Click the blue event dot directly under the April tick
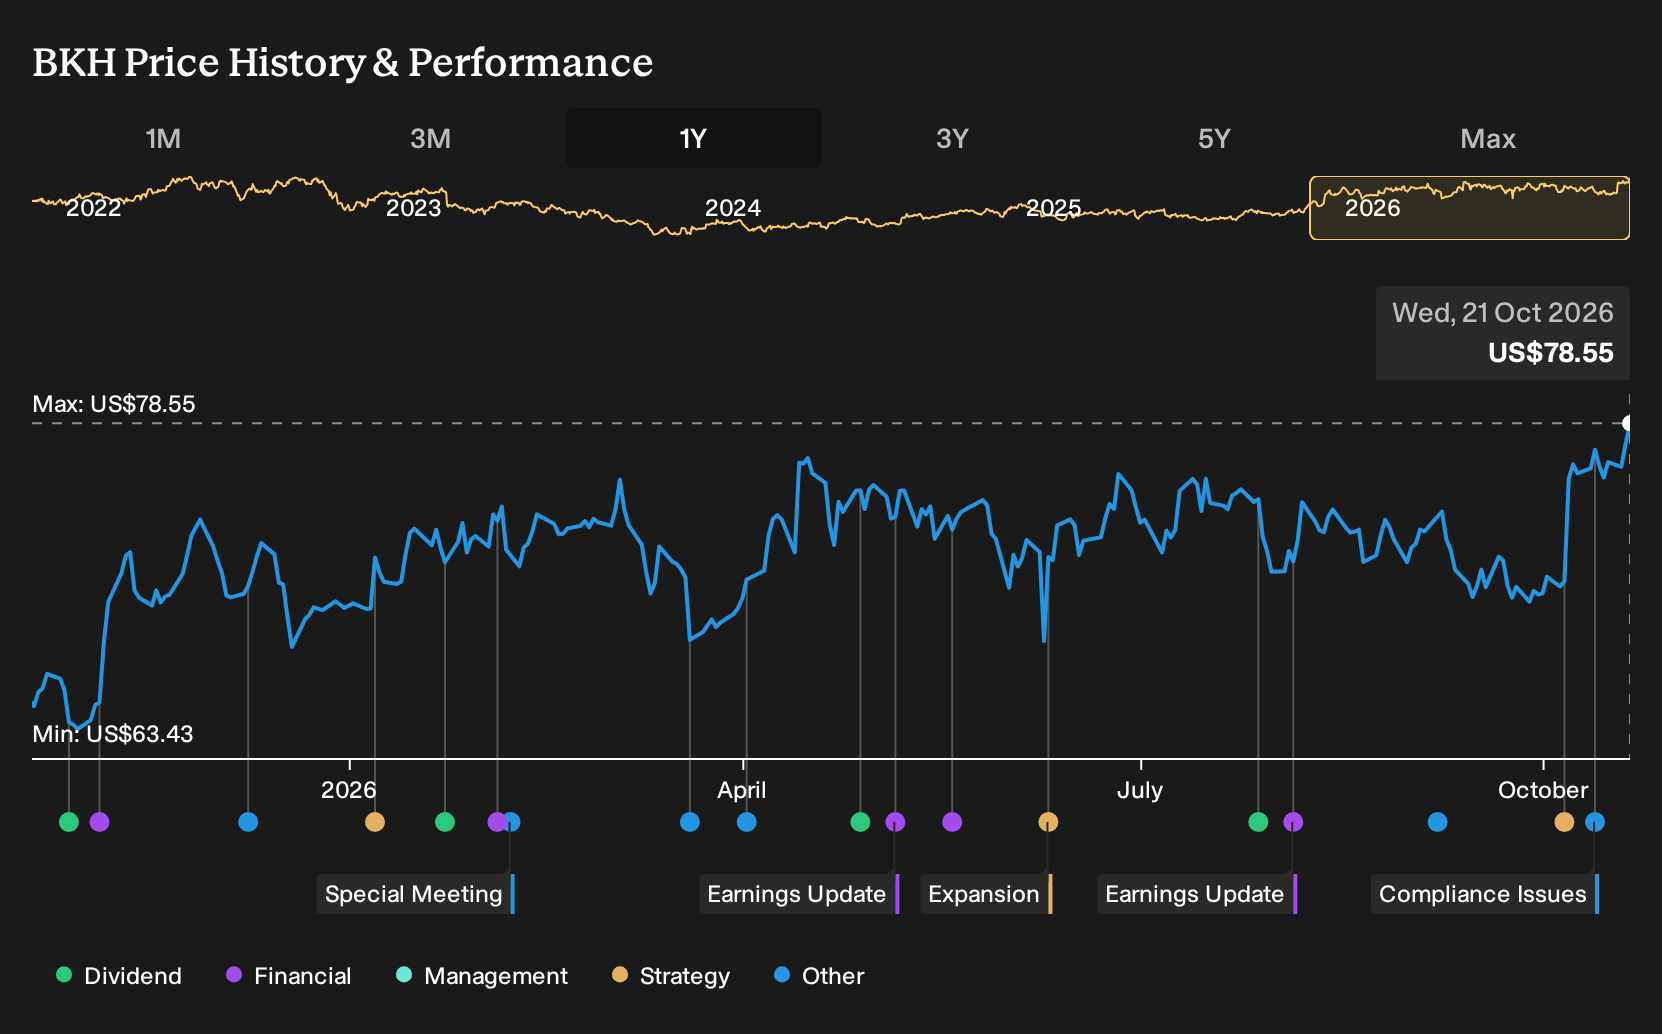 click(x=746, y=822)
